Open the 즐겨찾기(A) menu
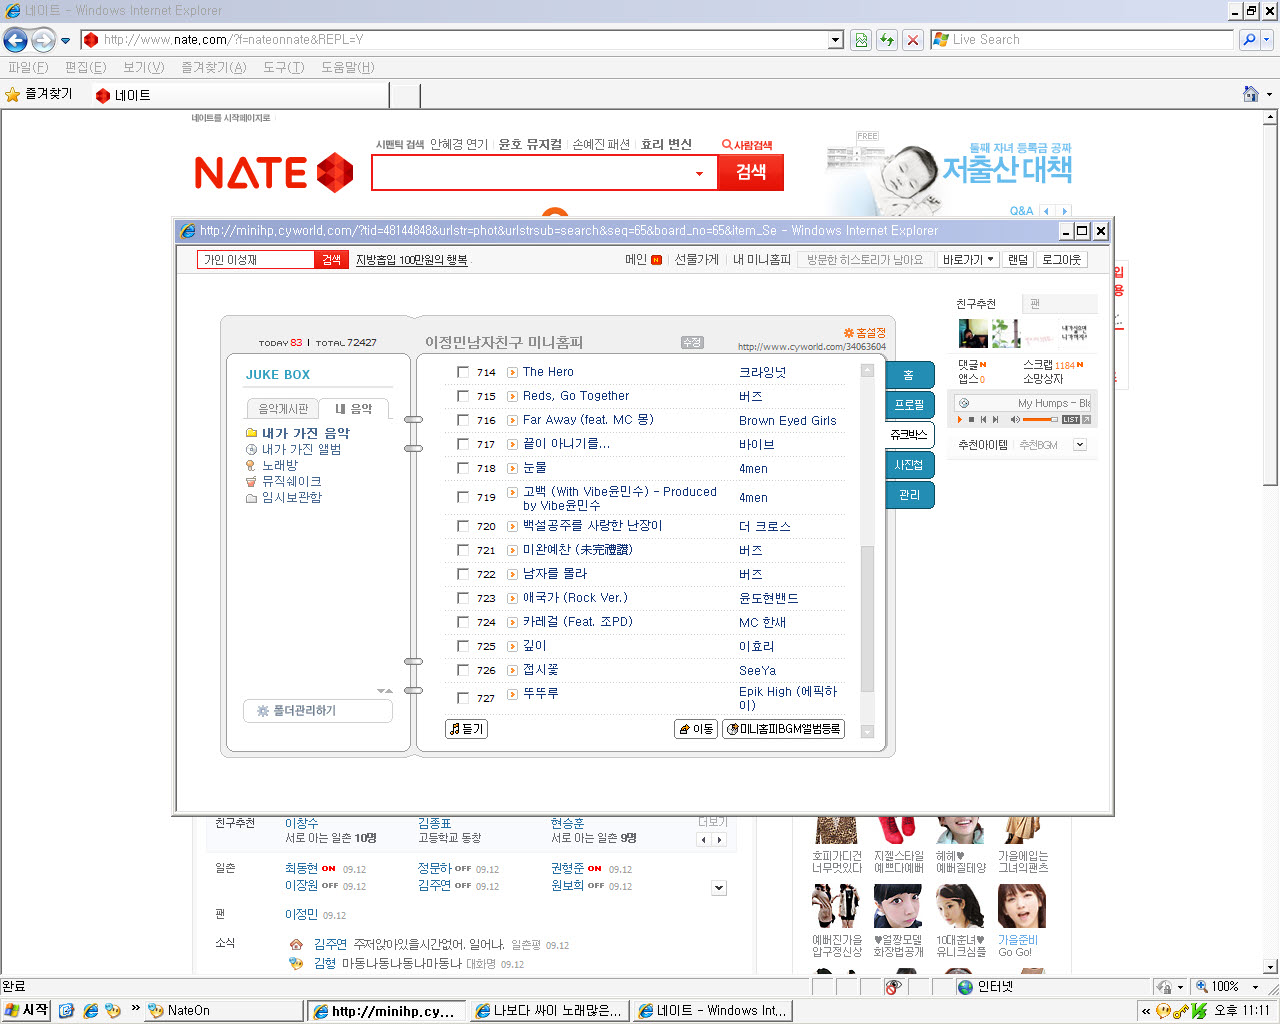This screenshot has width=1280, height=1024. (x=213, y=68)
